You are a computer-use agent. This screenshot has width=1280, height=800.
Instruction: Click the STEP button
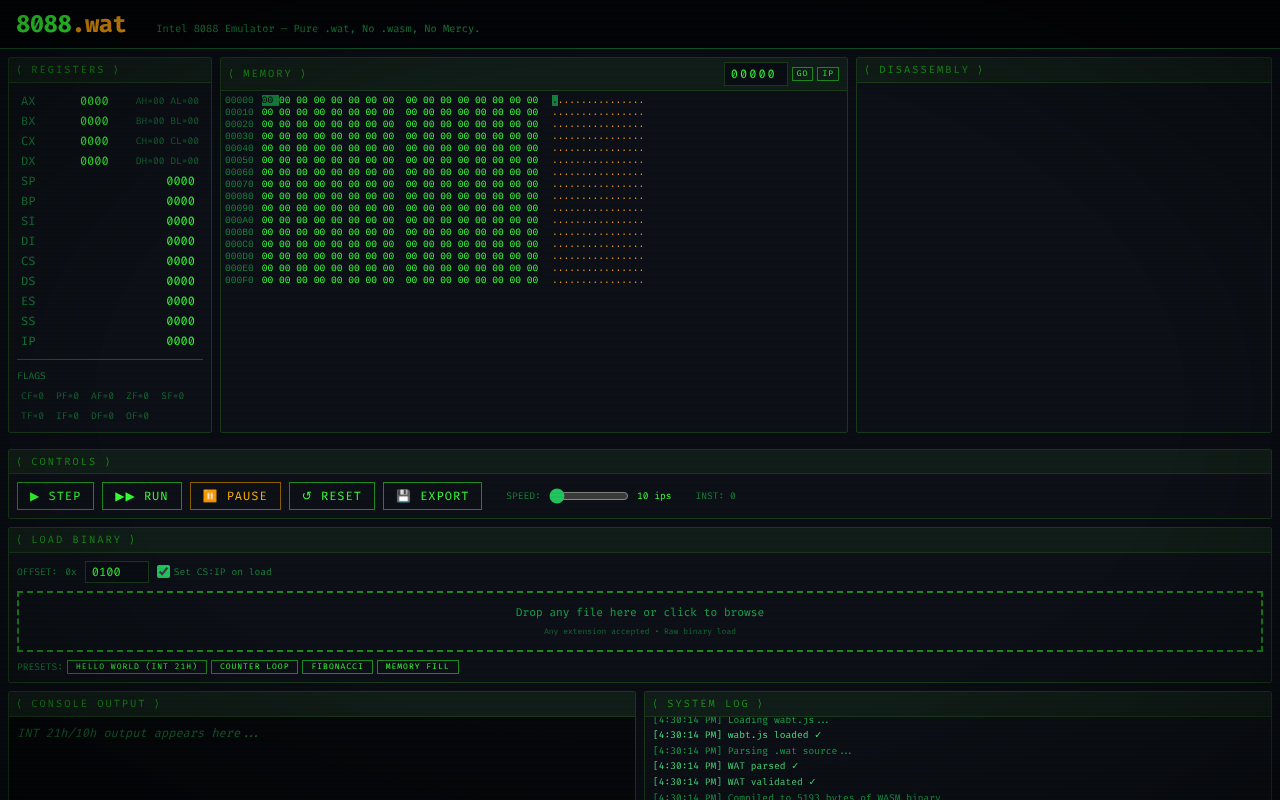55,496
